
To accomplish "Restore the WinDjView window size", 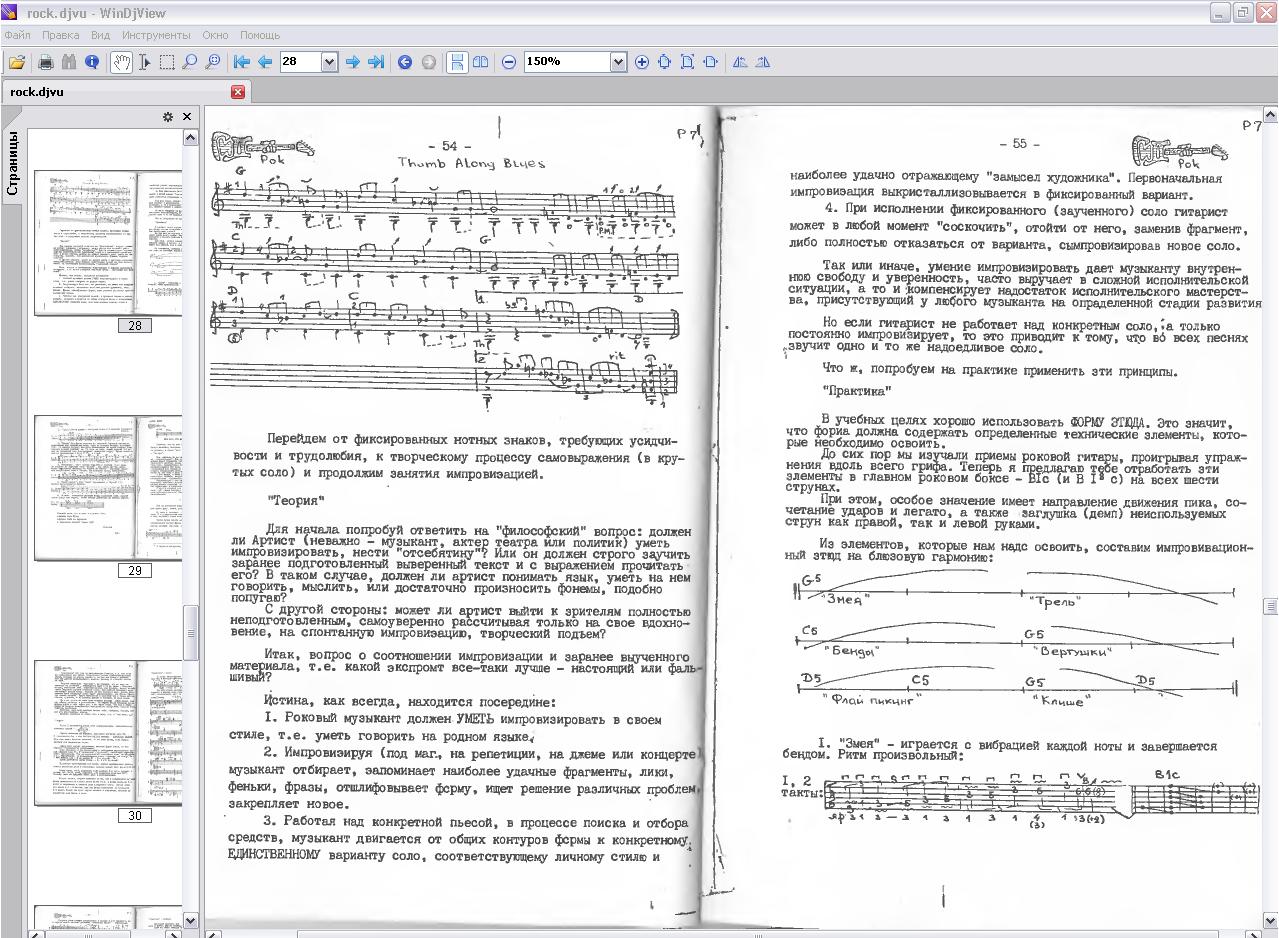I will pos(1243,13).
